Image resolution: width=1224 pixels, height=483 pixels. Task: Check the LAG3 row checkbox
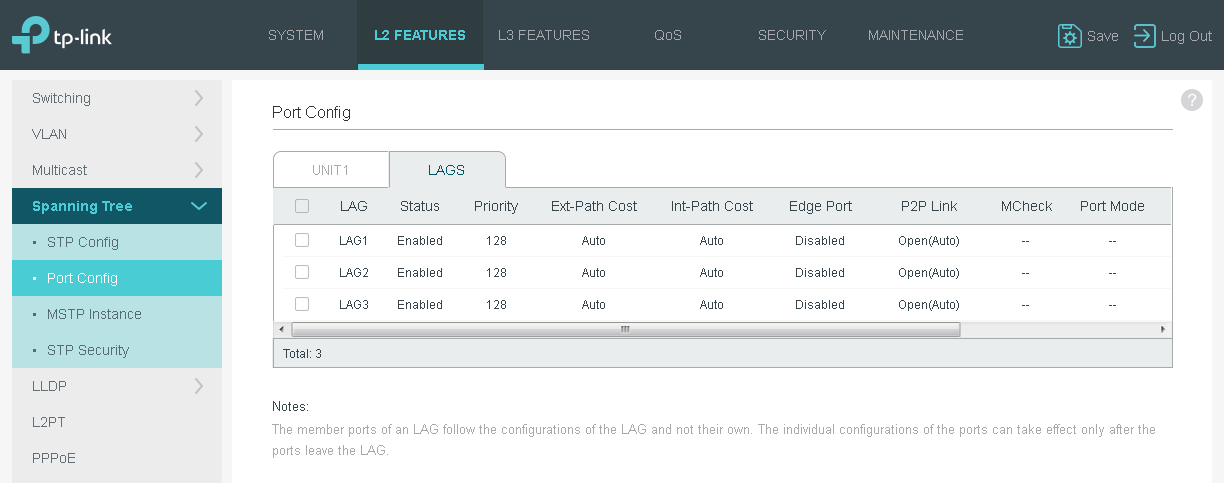302,304
